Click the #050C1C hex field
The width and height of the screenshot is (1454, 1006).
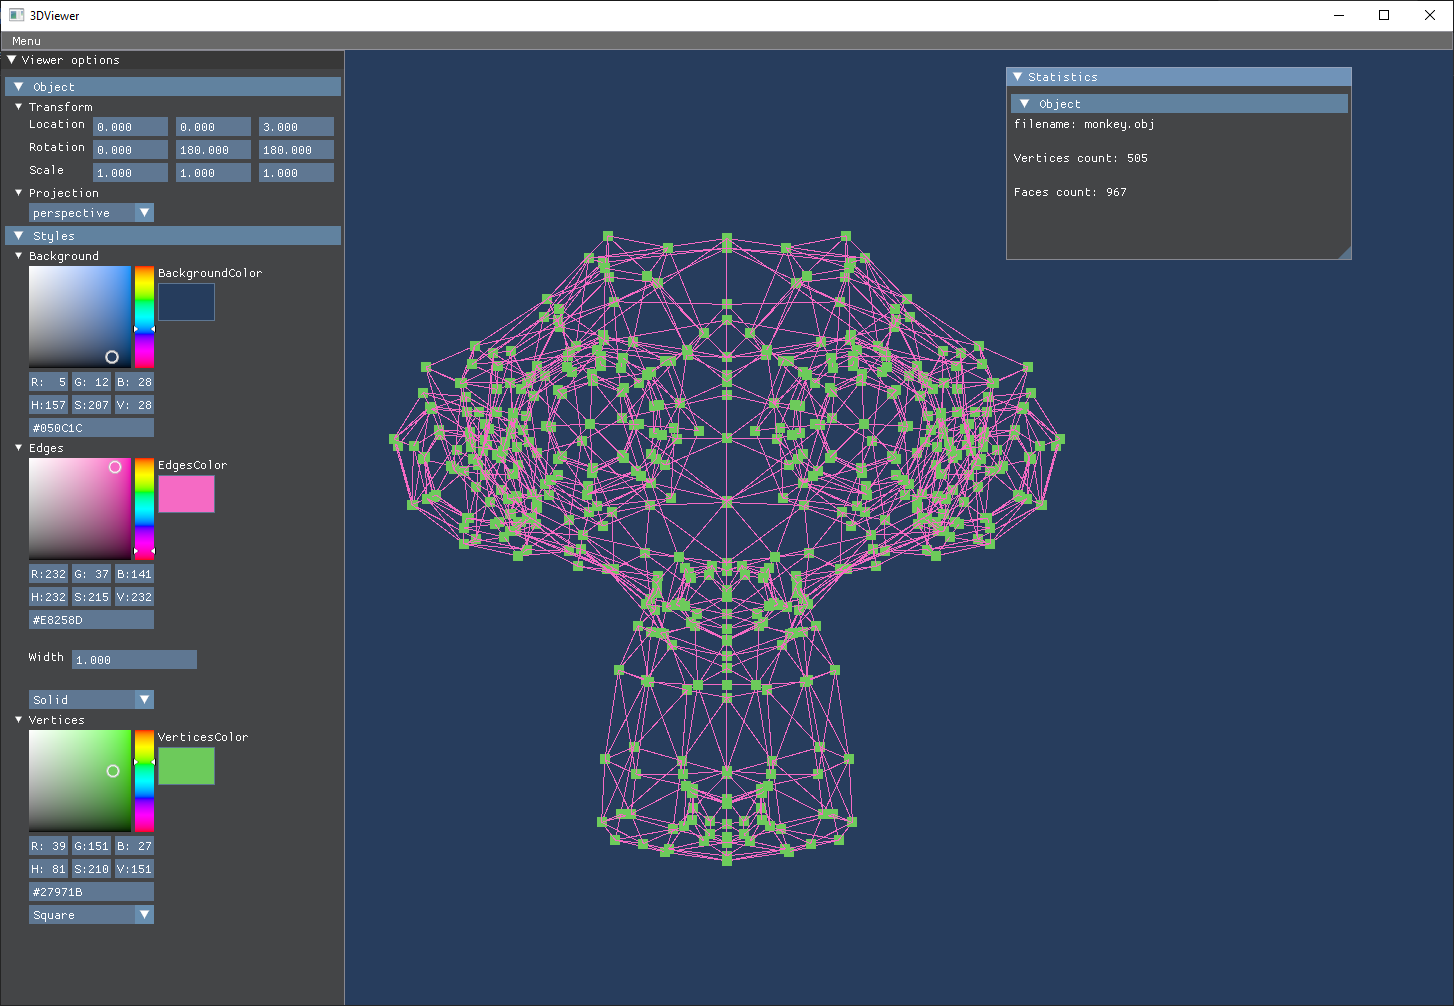pyautogui.click(x=91, y=428)
